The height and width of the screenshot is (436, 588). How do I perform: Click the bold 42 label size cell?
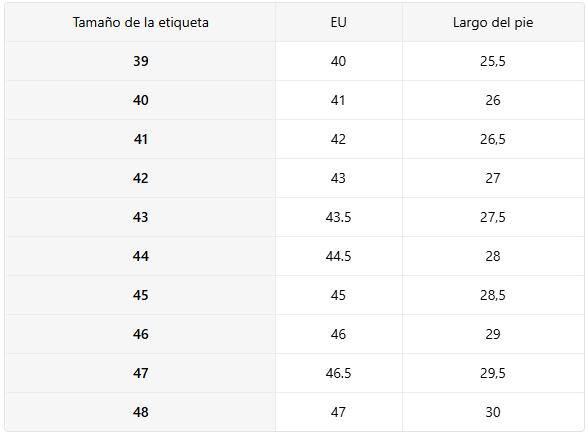pos(141,178)
